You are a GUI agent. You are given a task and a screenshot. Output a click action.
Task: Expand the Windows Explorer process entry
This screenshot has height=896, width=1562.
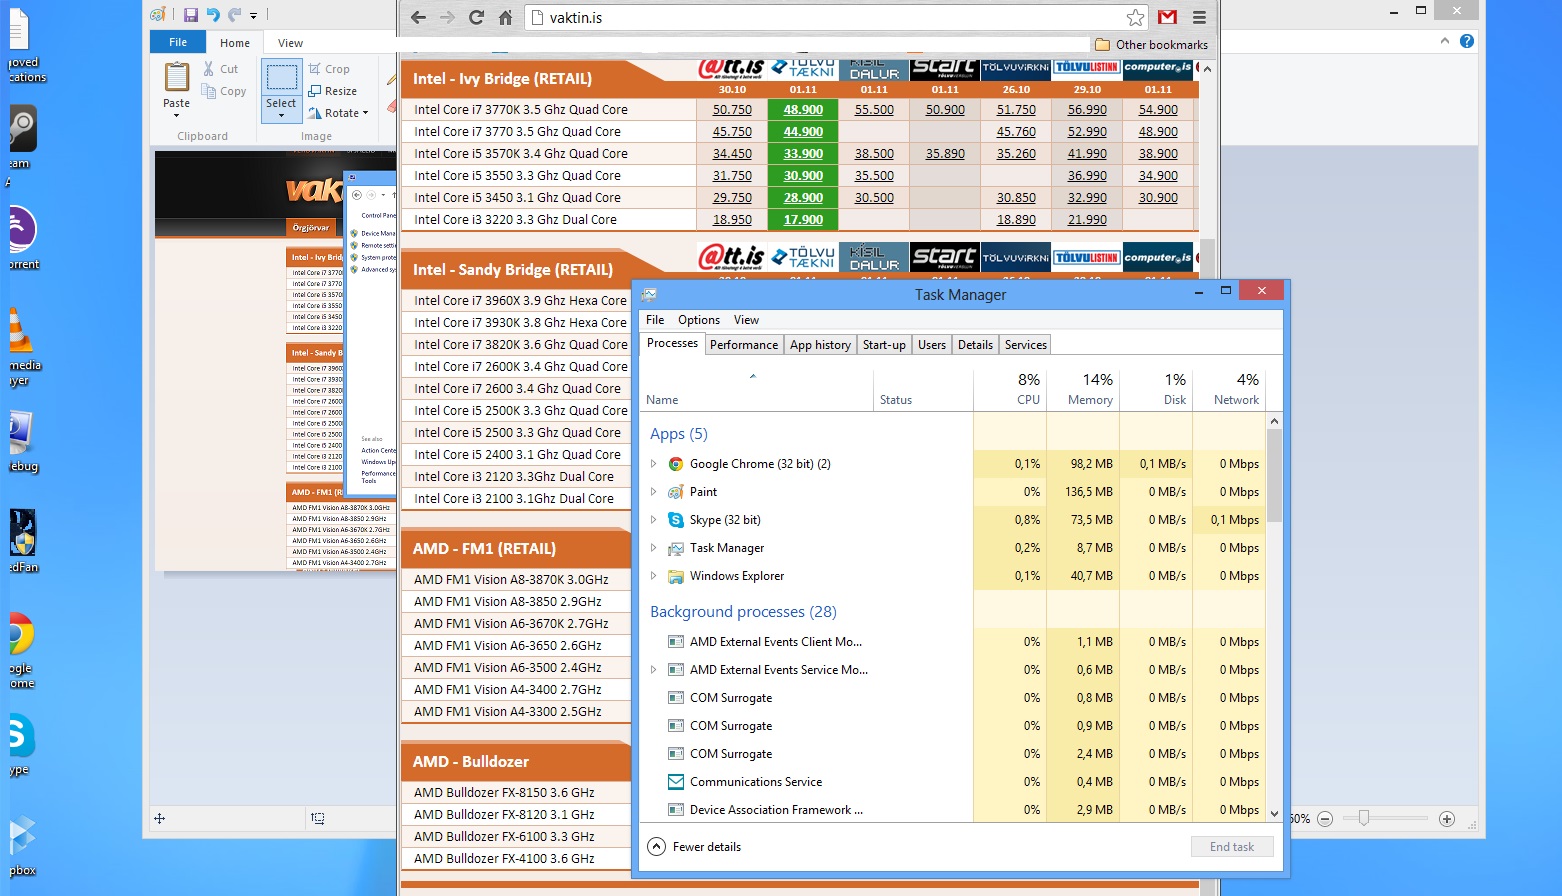click(654, 576)
